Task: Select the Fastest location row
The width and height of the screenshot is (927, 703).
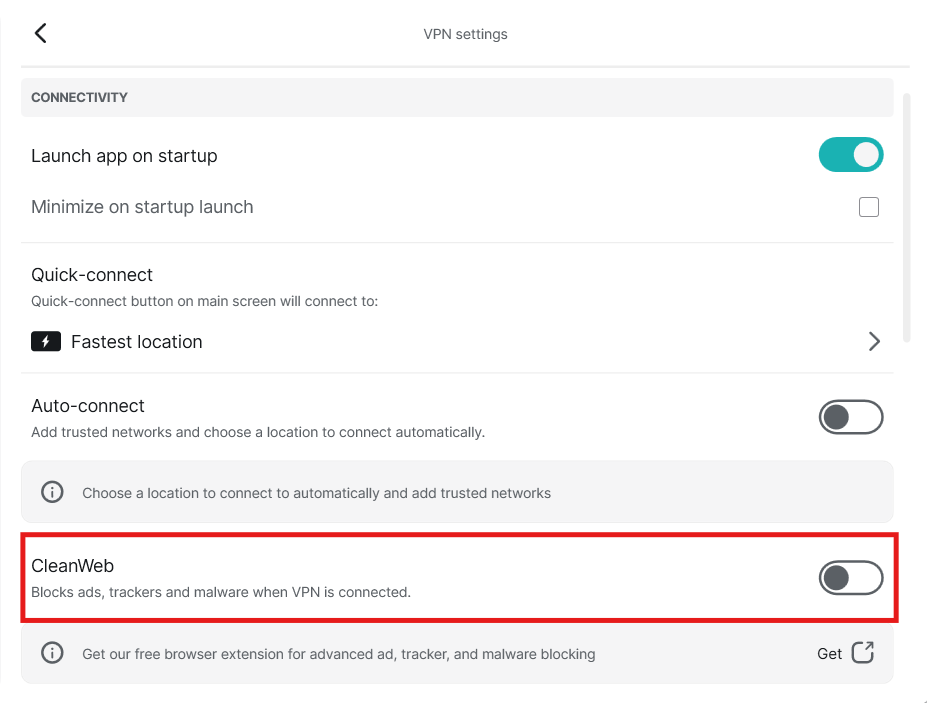Action: [x=137, y=341]
